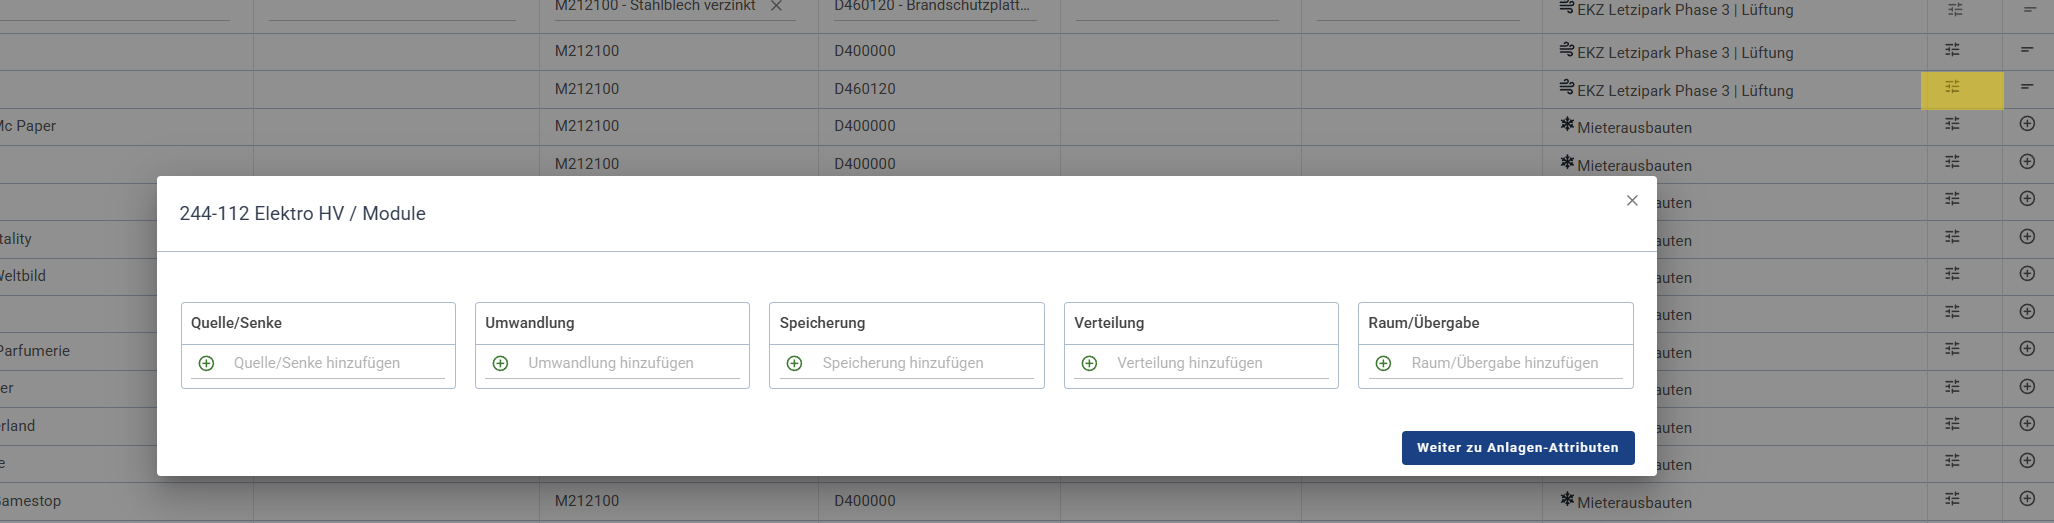Select the Speicherung hinzufügen field
This screenshot has height=523, width=2054.
tap(926, 363)
